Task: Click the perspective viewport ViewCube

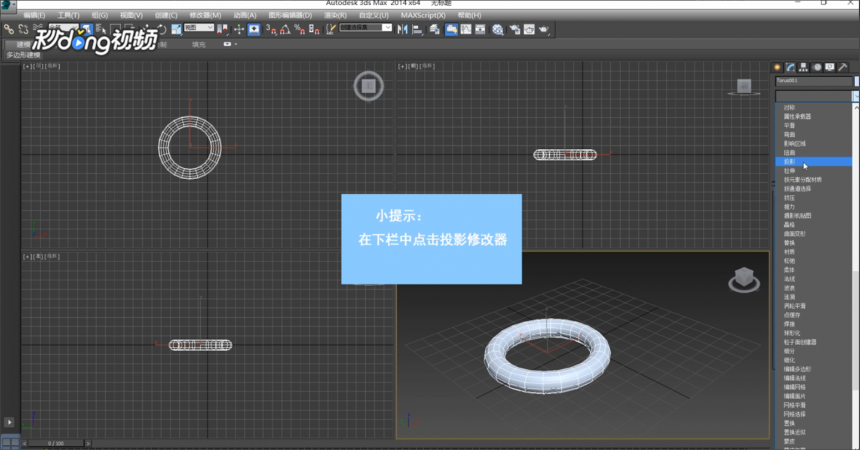Action: pos(744,279)
